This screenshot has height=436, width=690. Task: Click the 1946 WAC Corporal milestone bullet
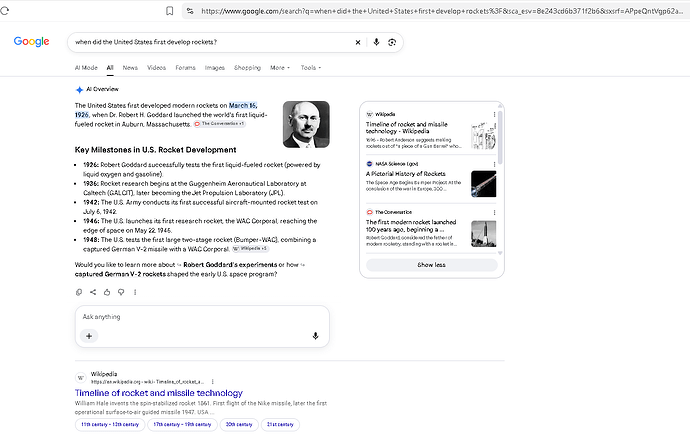click(x=200, y=226)
